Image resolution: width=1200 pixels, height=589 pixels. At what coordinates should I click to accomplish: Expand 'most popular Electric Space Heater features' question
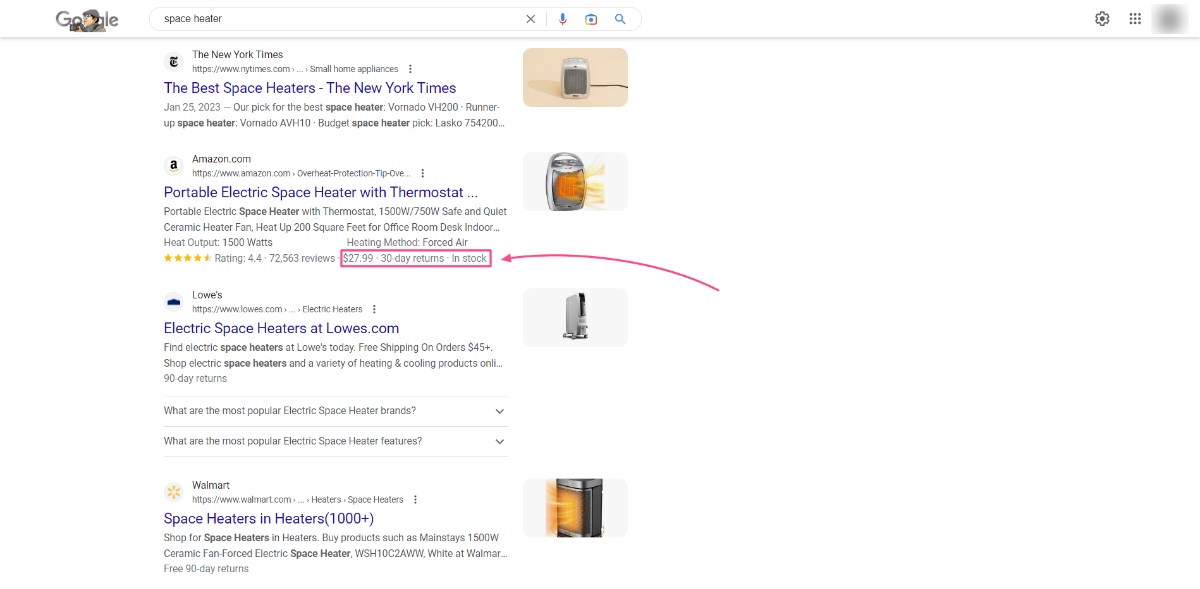point(335,441)
